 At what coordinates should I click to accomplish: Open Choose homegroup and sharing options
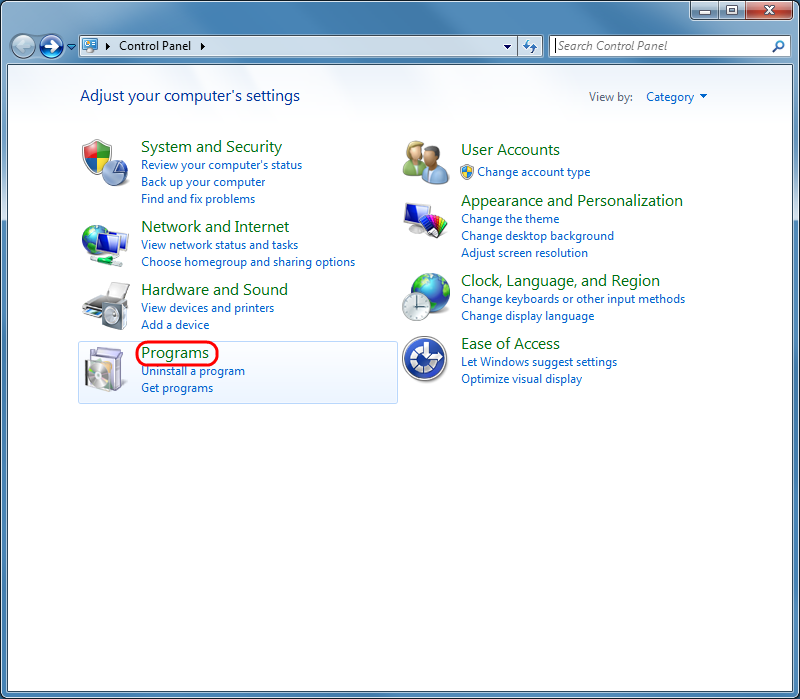[248, 262]
